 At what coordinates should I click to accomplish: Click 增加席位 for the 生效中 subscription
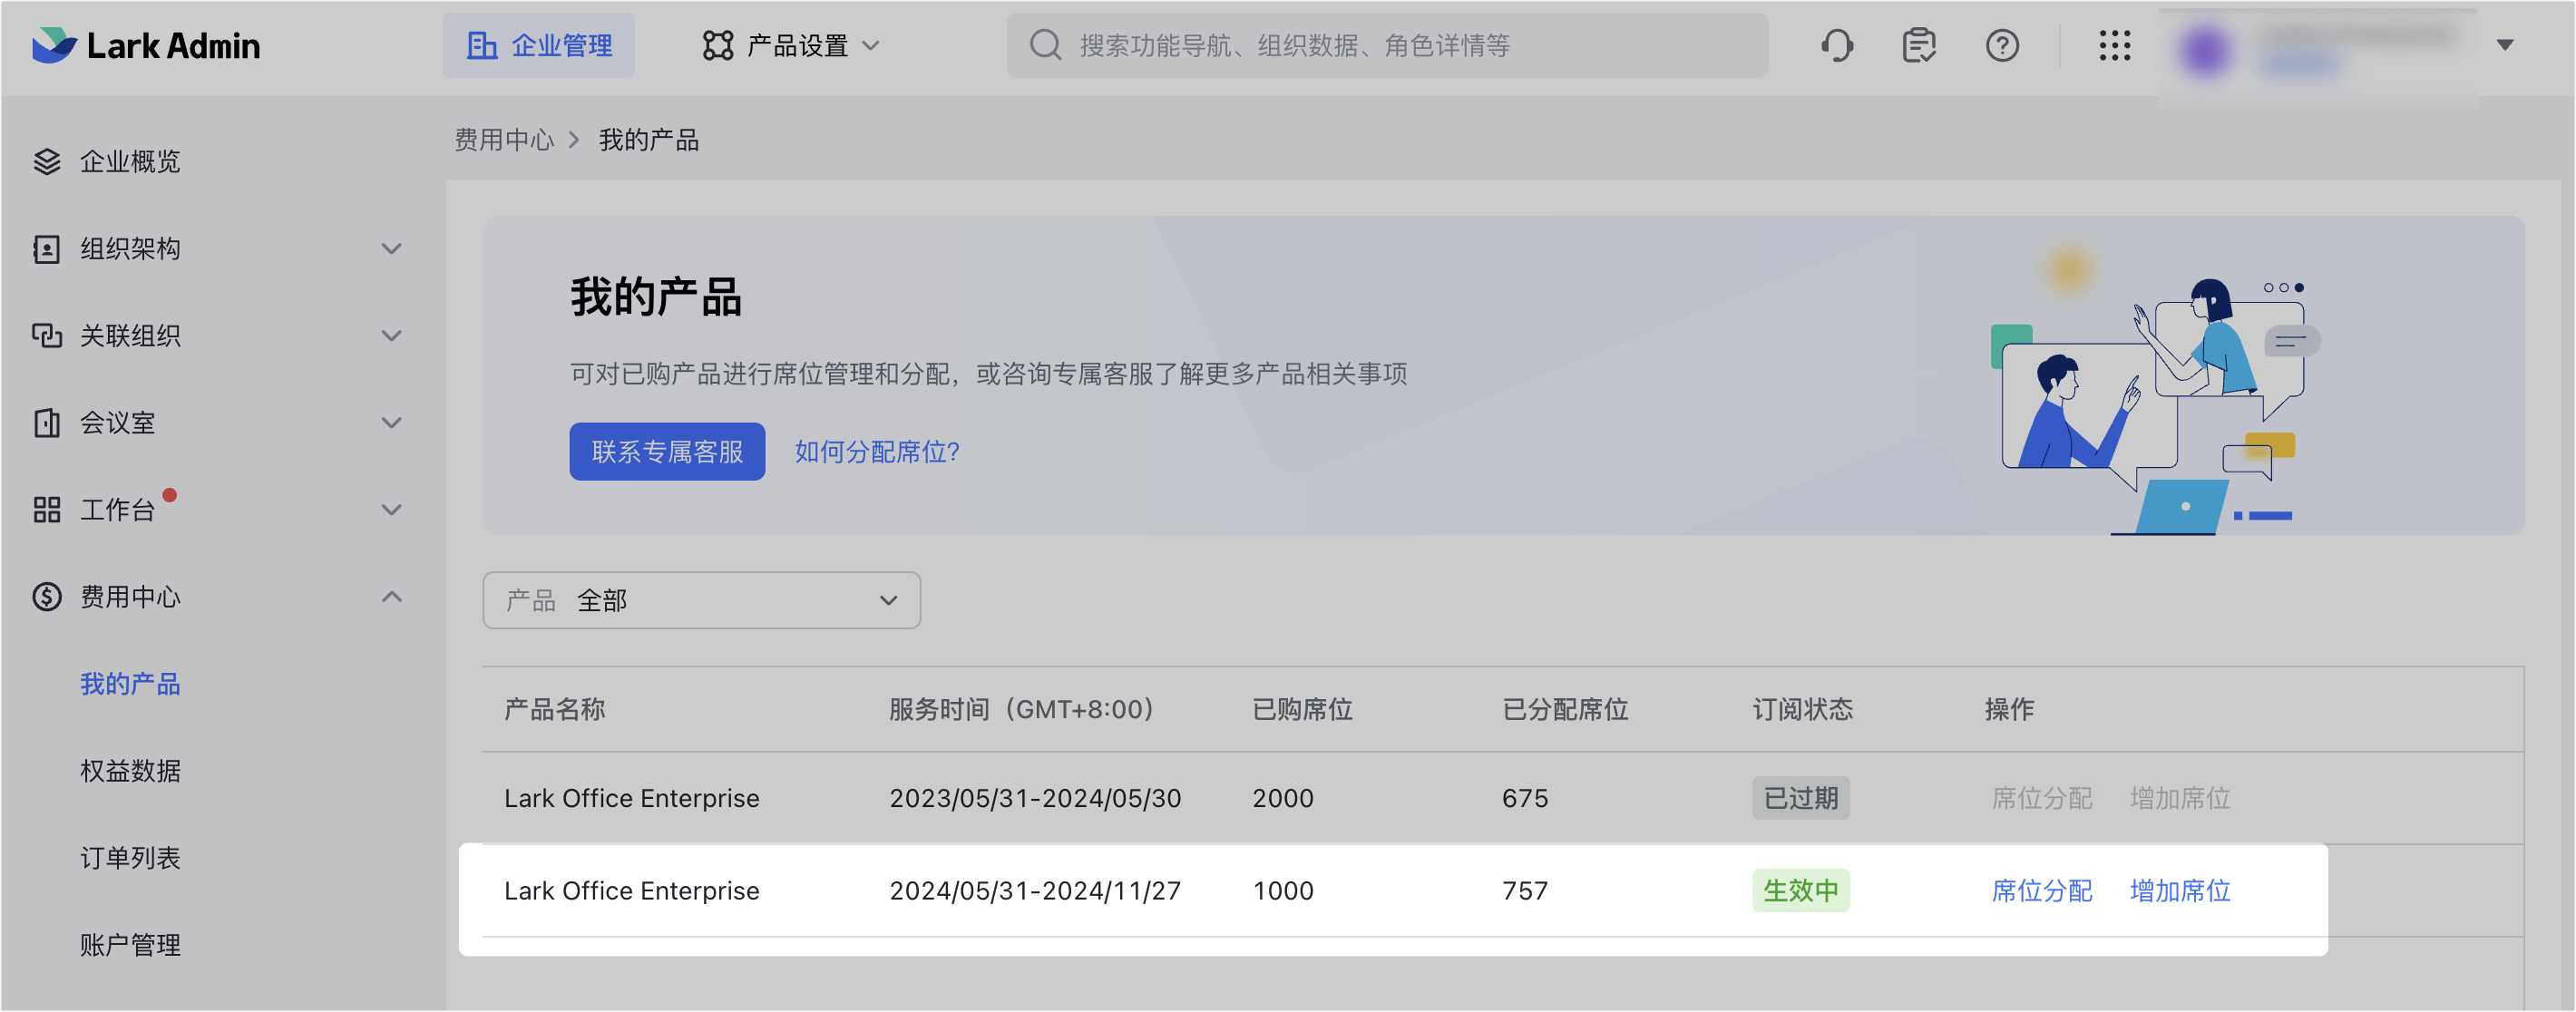(2180, 890)
